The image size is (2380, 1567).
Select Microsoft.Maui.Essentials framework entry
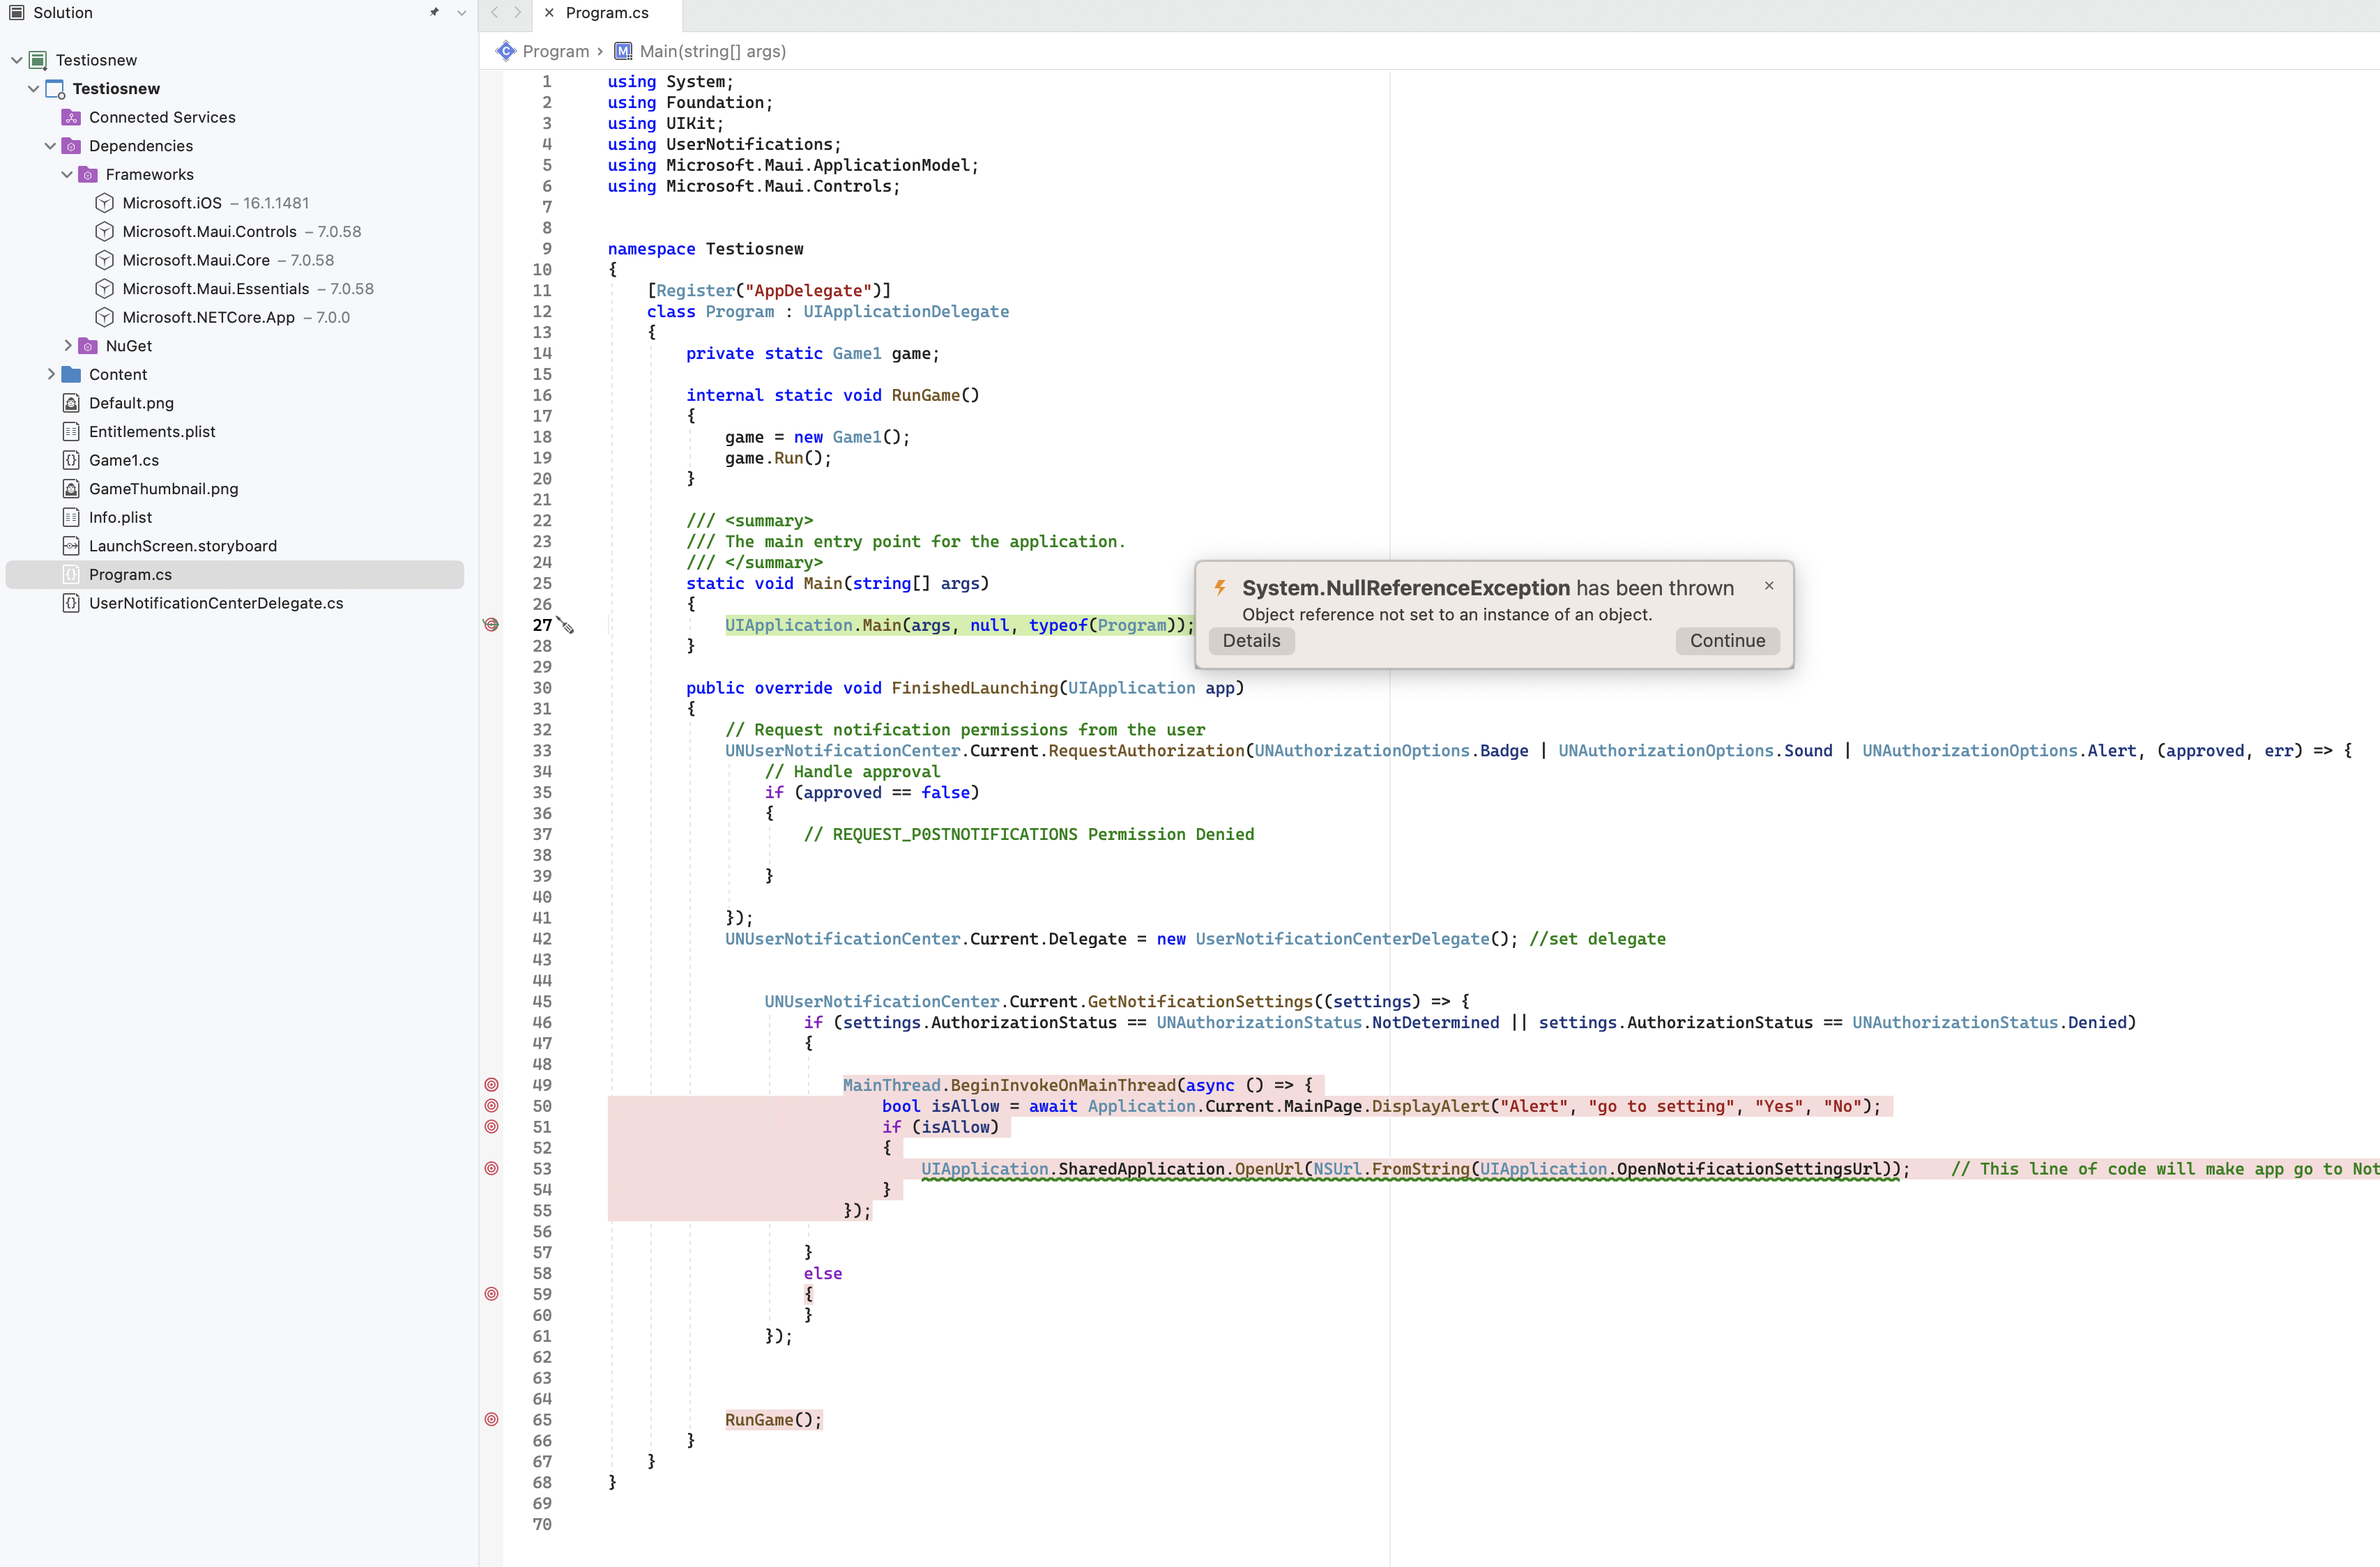[x=248, y=289]
